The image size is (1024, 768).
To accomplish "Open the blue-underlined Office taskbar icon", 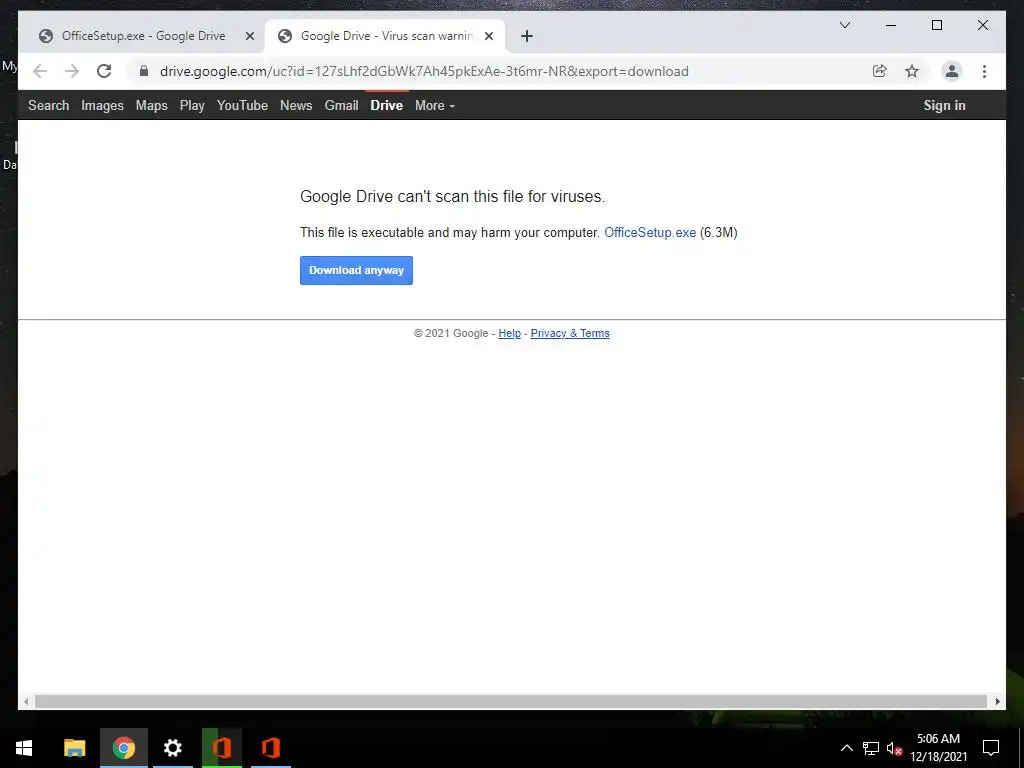I will click(271, 748).
